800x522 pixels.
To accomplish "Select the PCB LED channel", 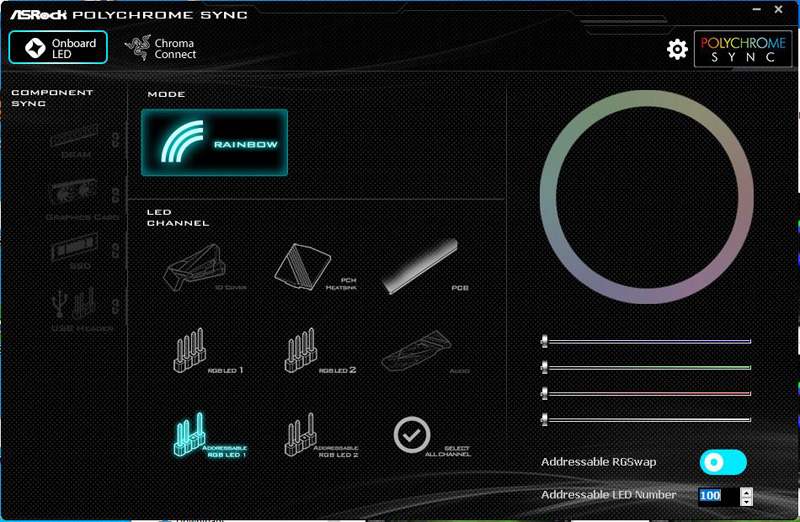I will (x=424, y=266).
